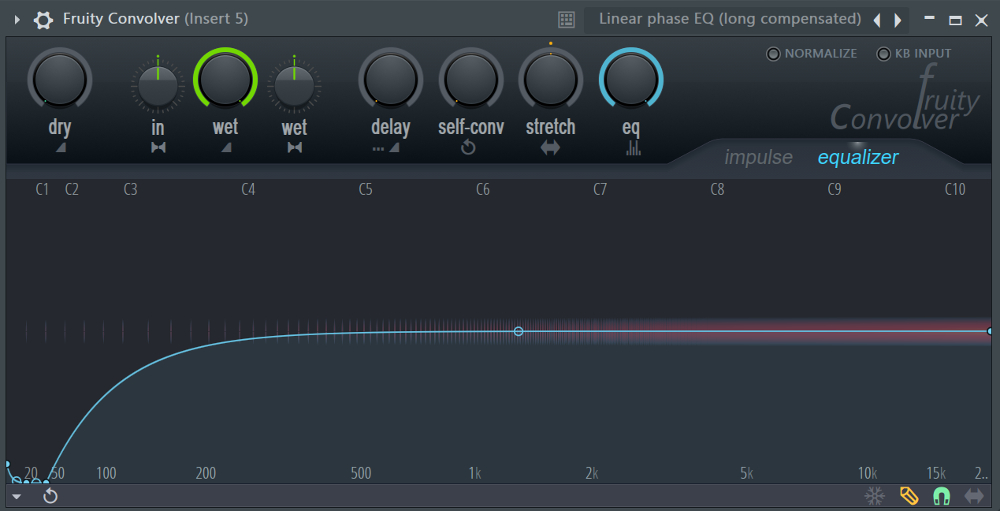The height and width of the screenshot is (511, 1000).
Task: Select next preset arrow
Action: pyautogui.click(x=898, y=20)
